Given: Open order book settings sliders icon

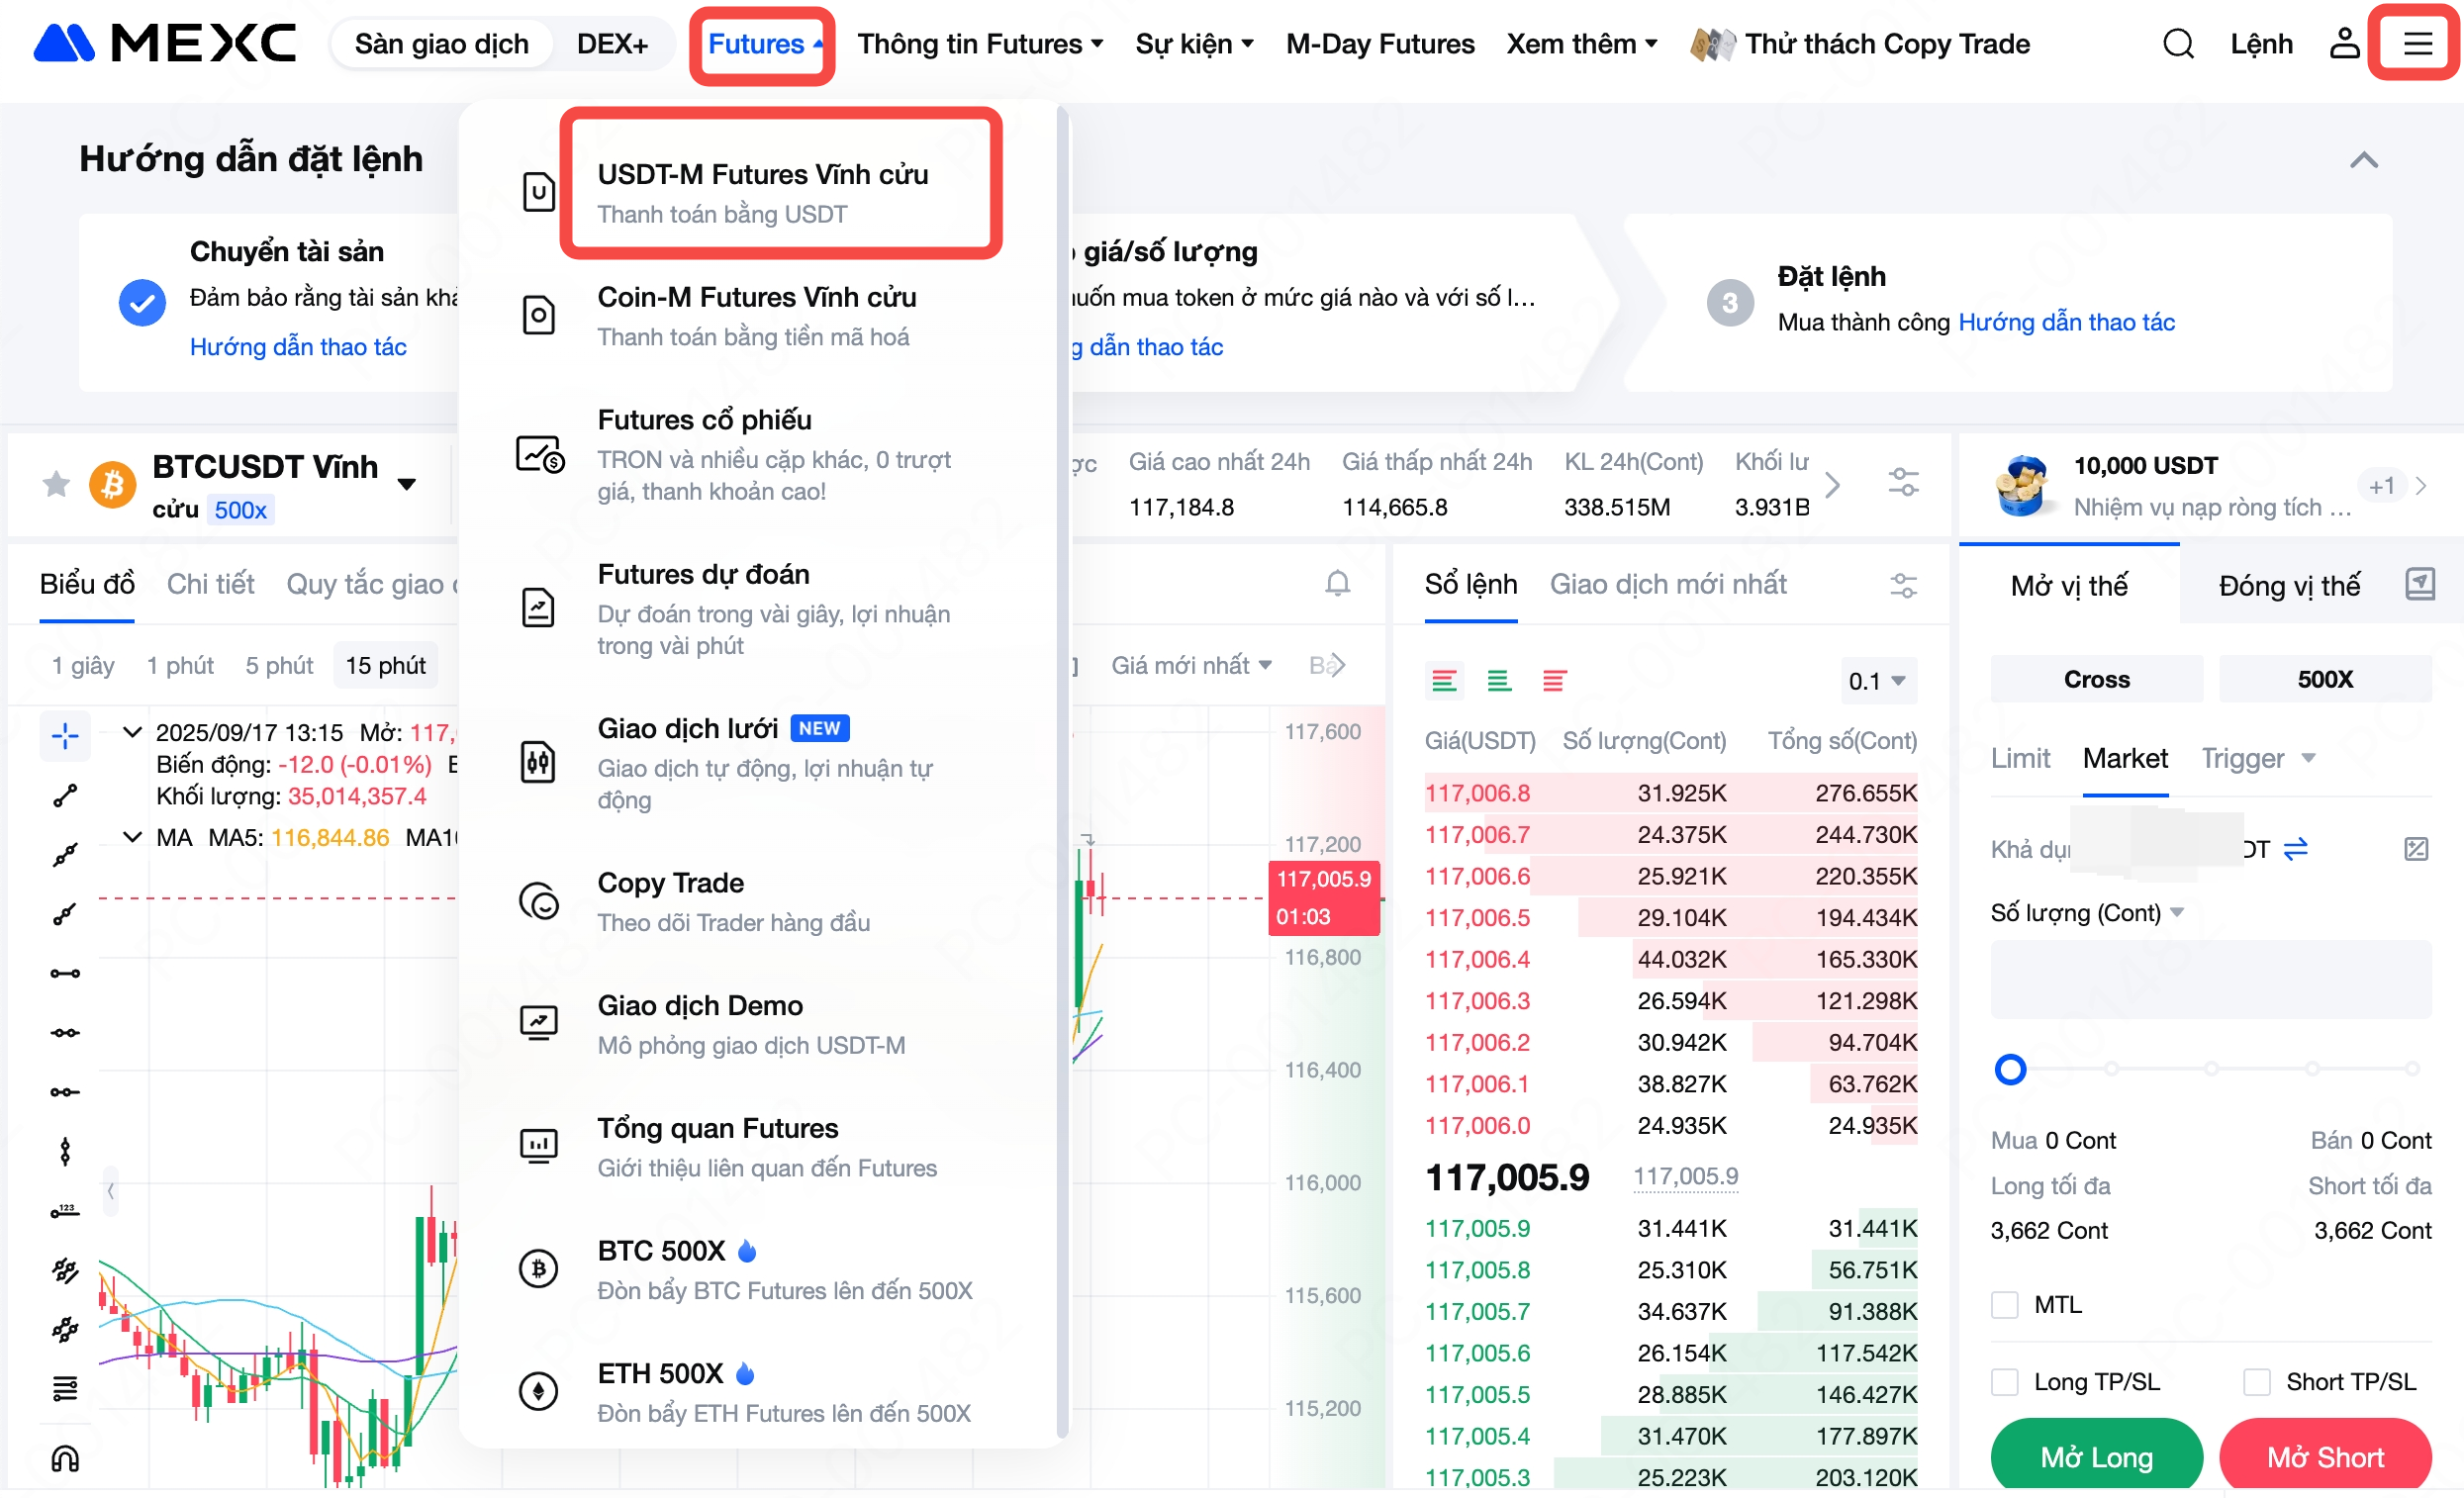Looking at the screenshot, I should (1902, 585).
